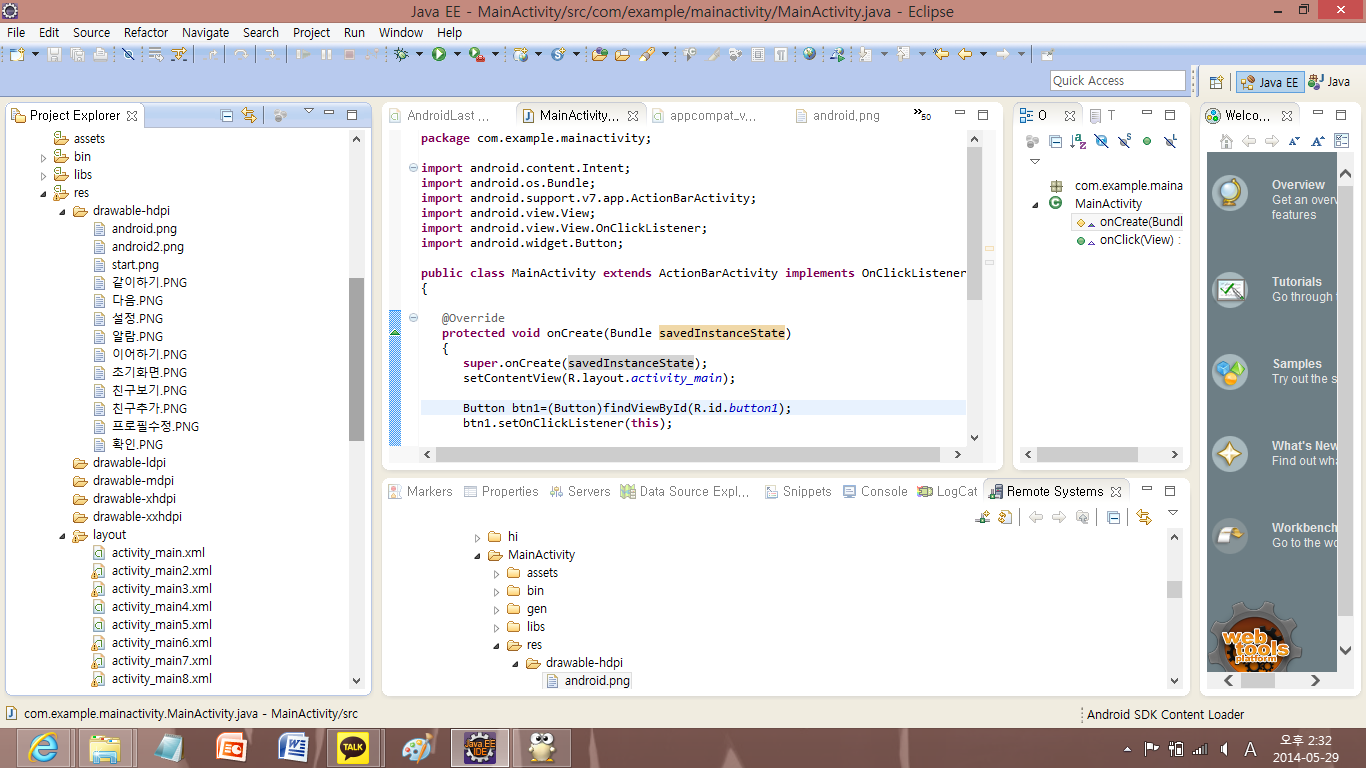Screen dimensions: 1366x768
Task: Select activity_main3.xml in Project Explorer
Action: pos(161,589)
